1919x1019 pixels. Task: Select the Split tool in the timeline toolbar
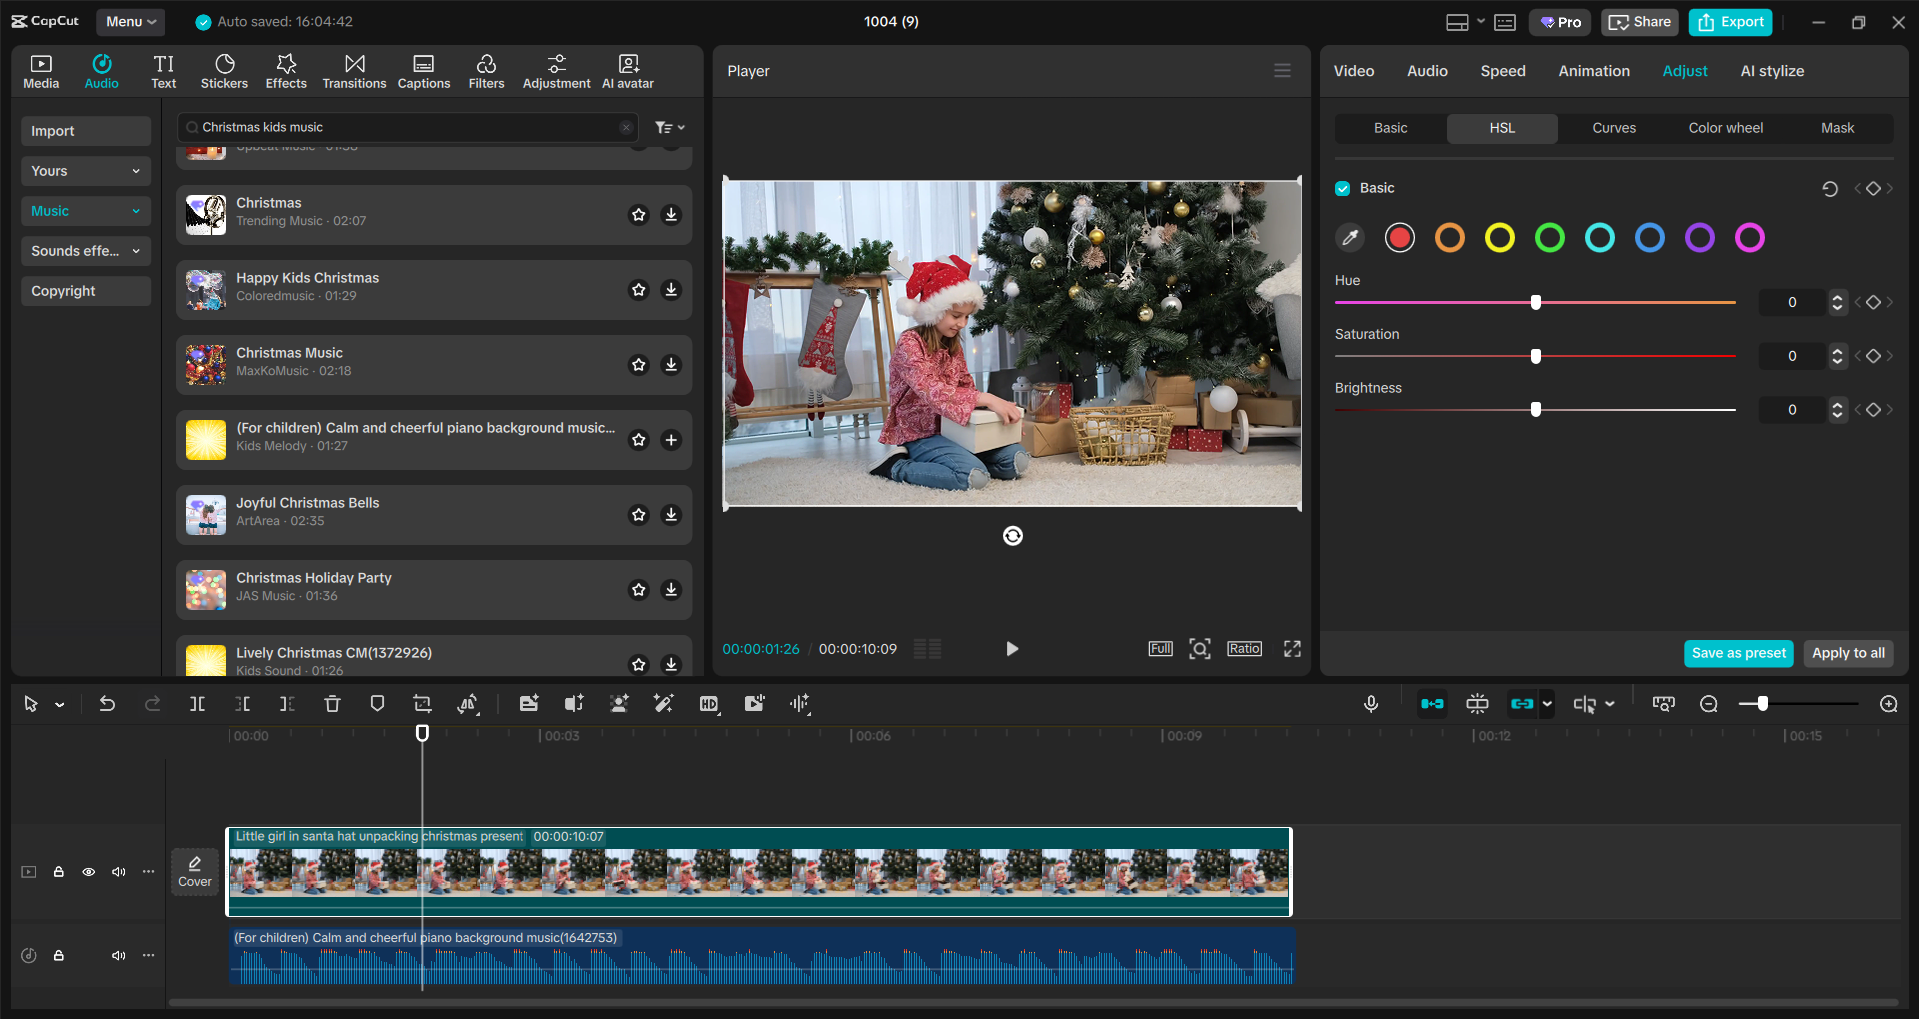pyautogui.click(x=197, y=703)
